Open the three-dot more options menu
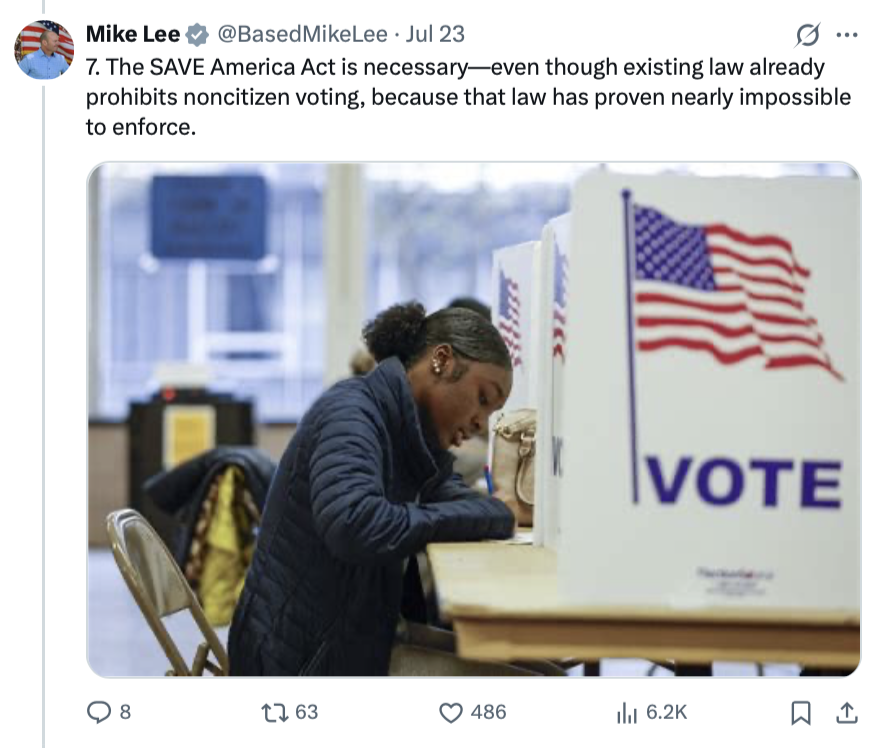Screen dimensions: 884x748 tap(847, 35)
